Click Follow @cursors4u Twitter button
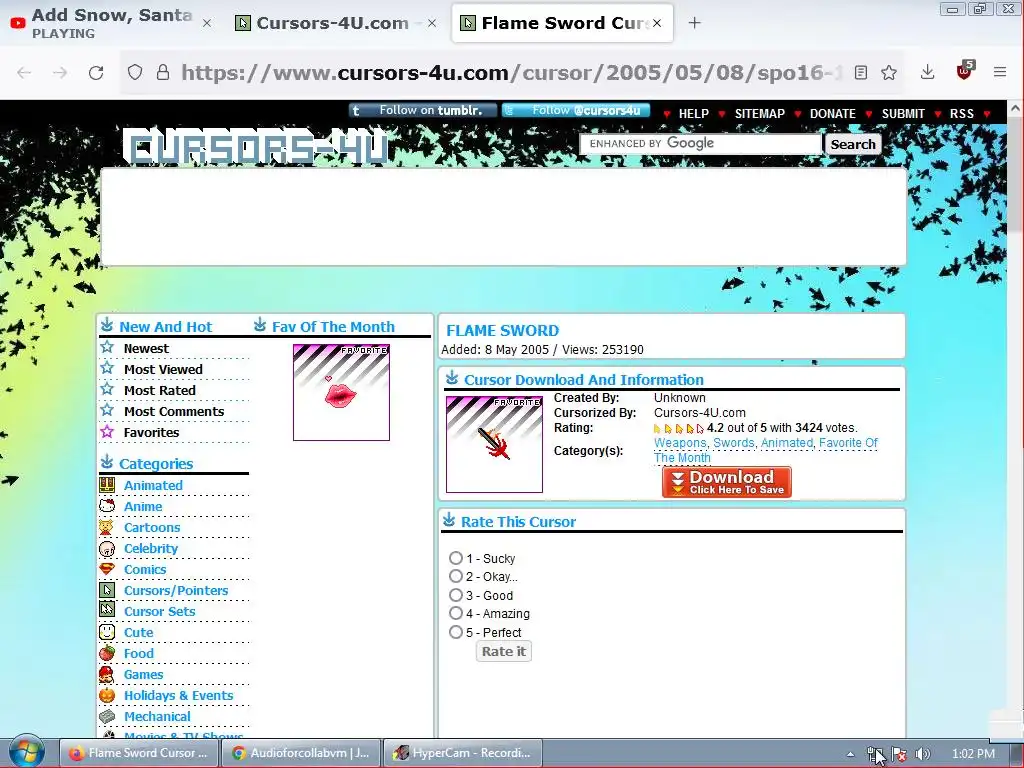The height and width of the screenshot is (768, 1024). pos(575,110)
